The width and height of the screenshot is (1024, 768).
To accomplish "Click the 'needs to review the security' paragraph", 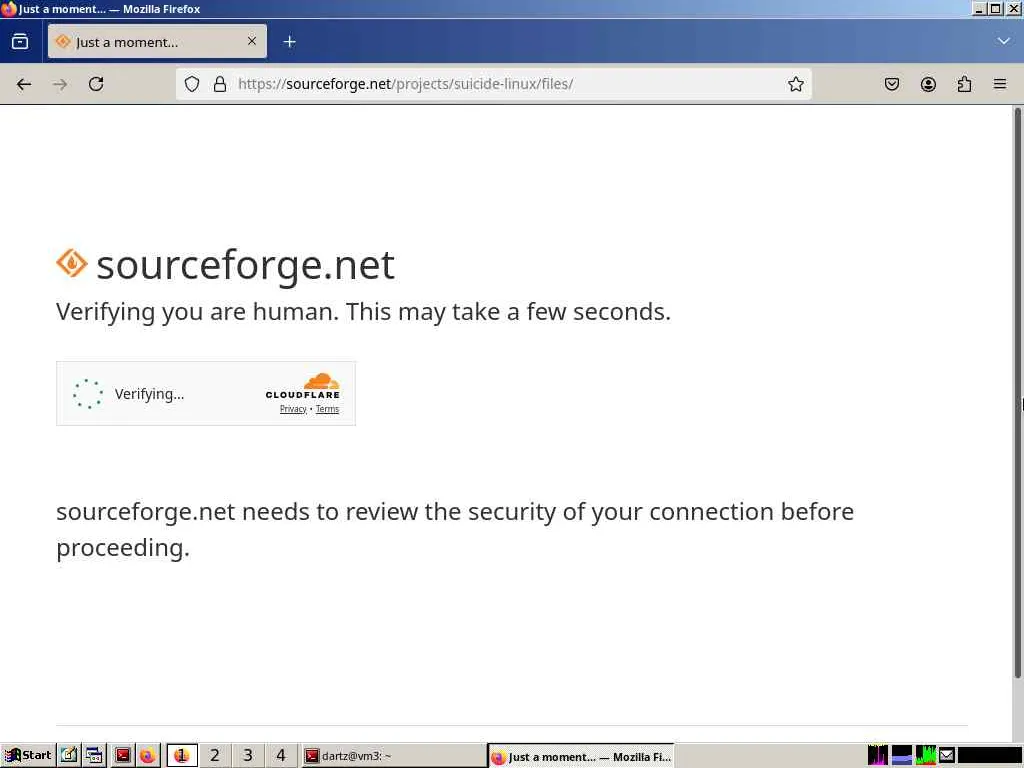I will [455, 529].
